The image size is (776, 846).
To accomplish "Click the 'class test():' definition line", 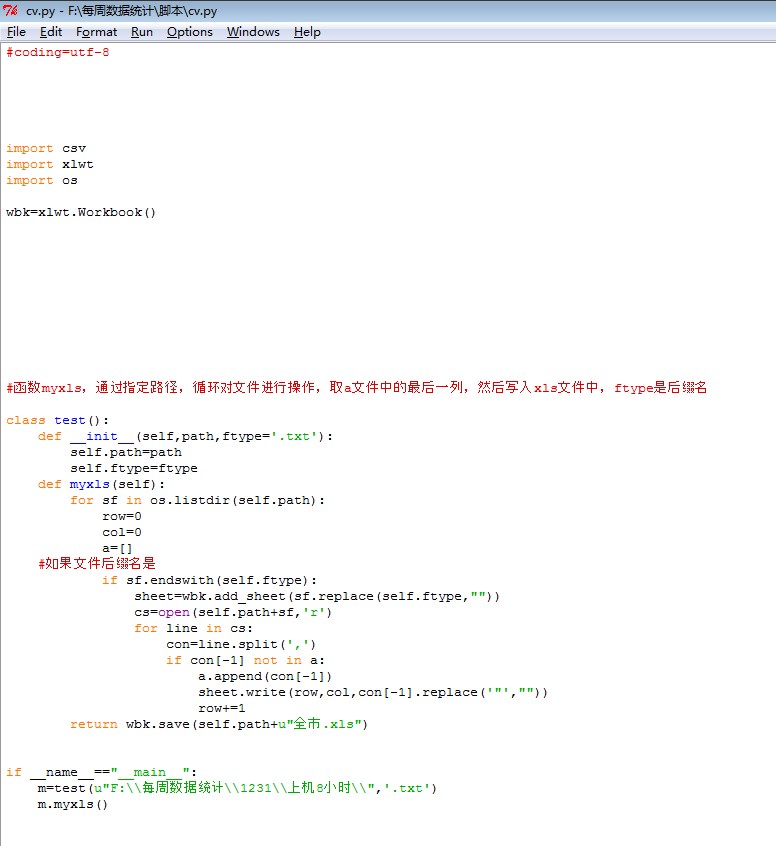I will (x=58, y=420).
